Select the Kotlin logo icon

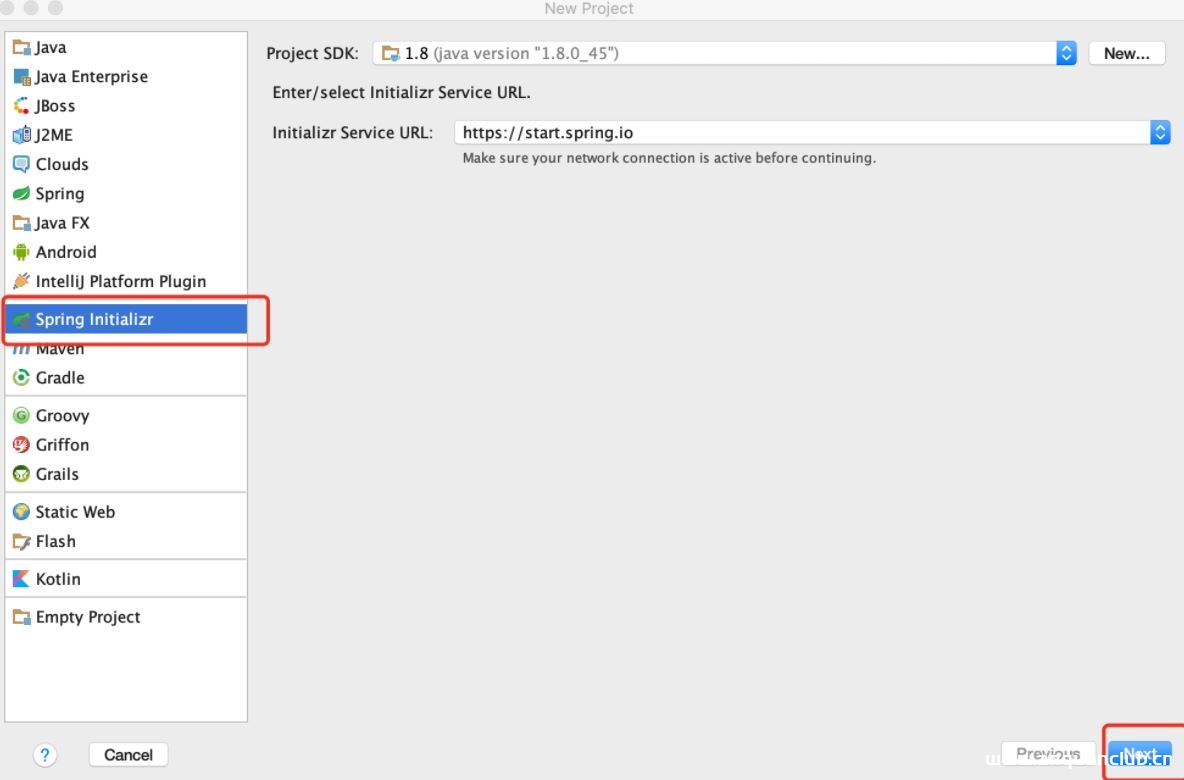tap(21, 579)
